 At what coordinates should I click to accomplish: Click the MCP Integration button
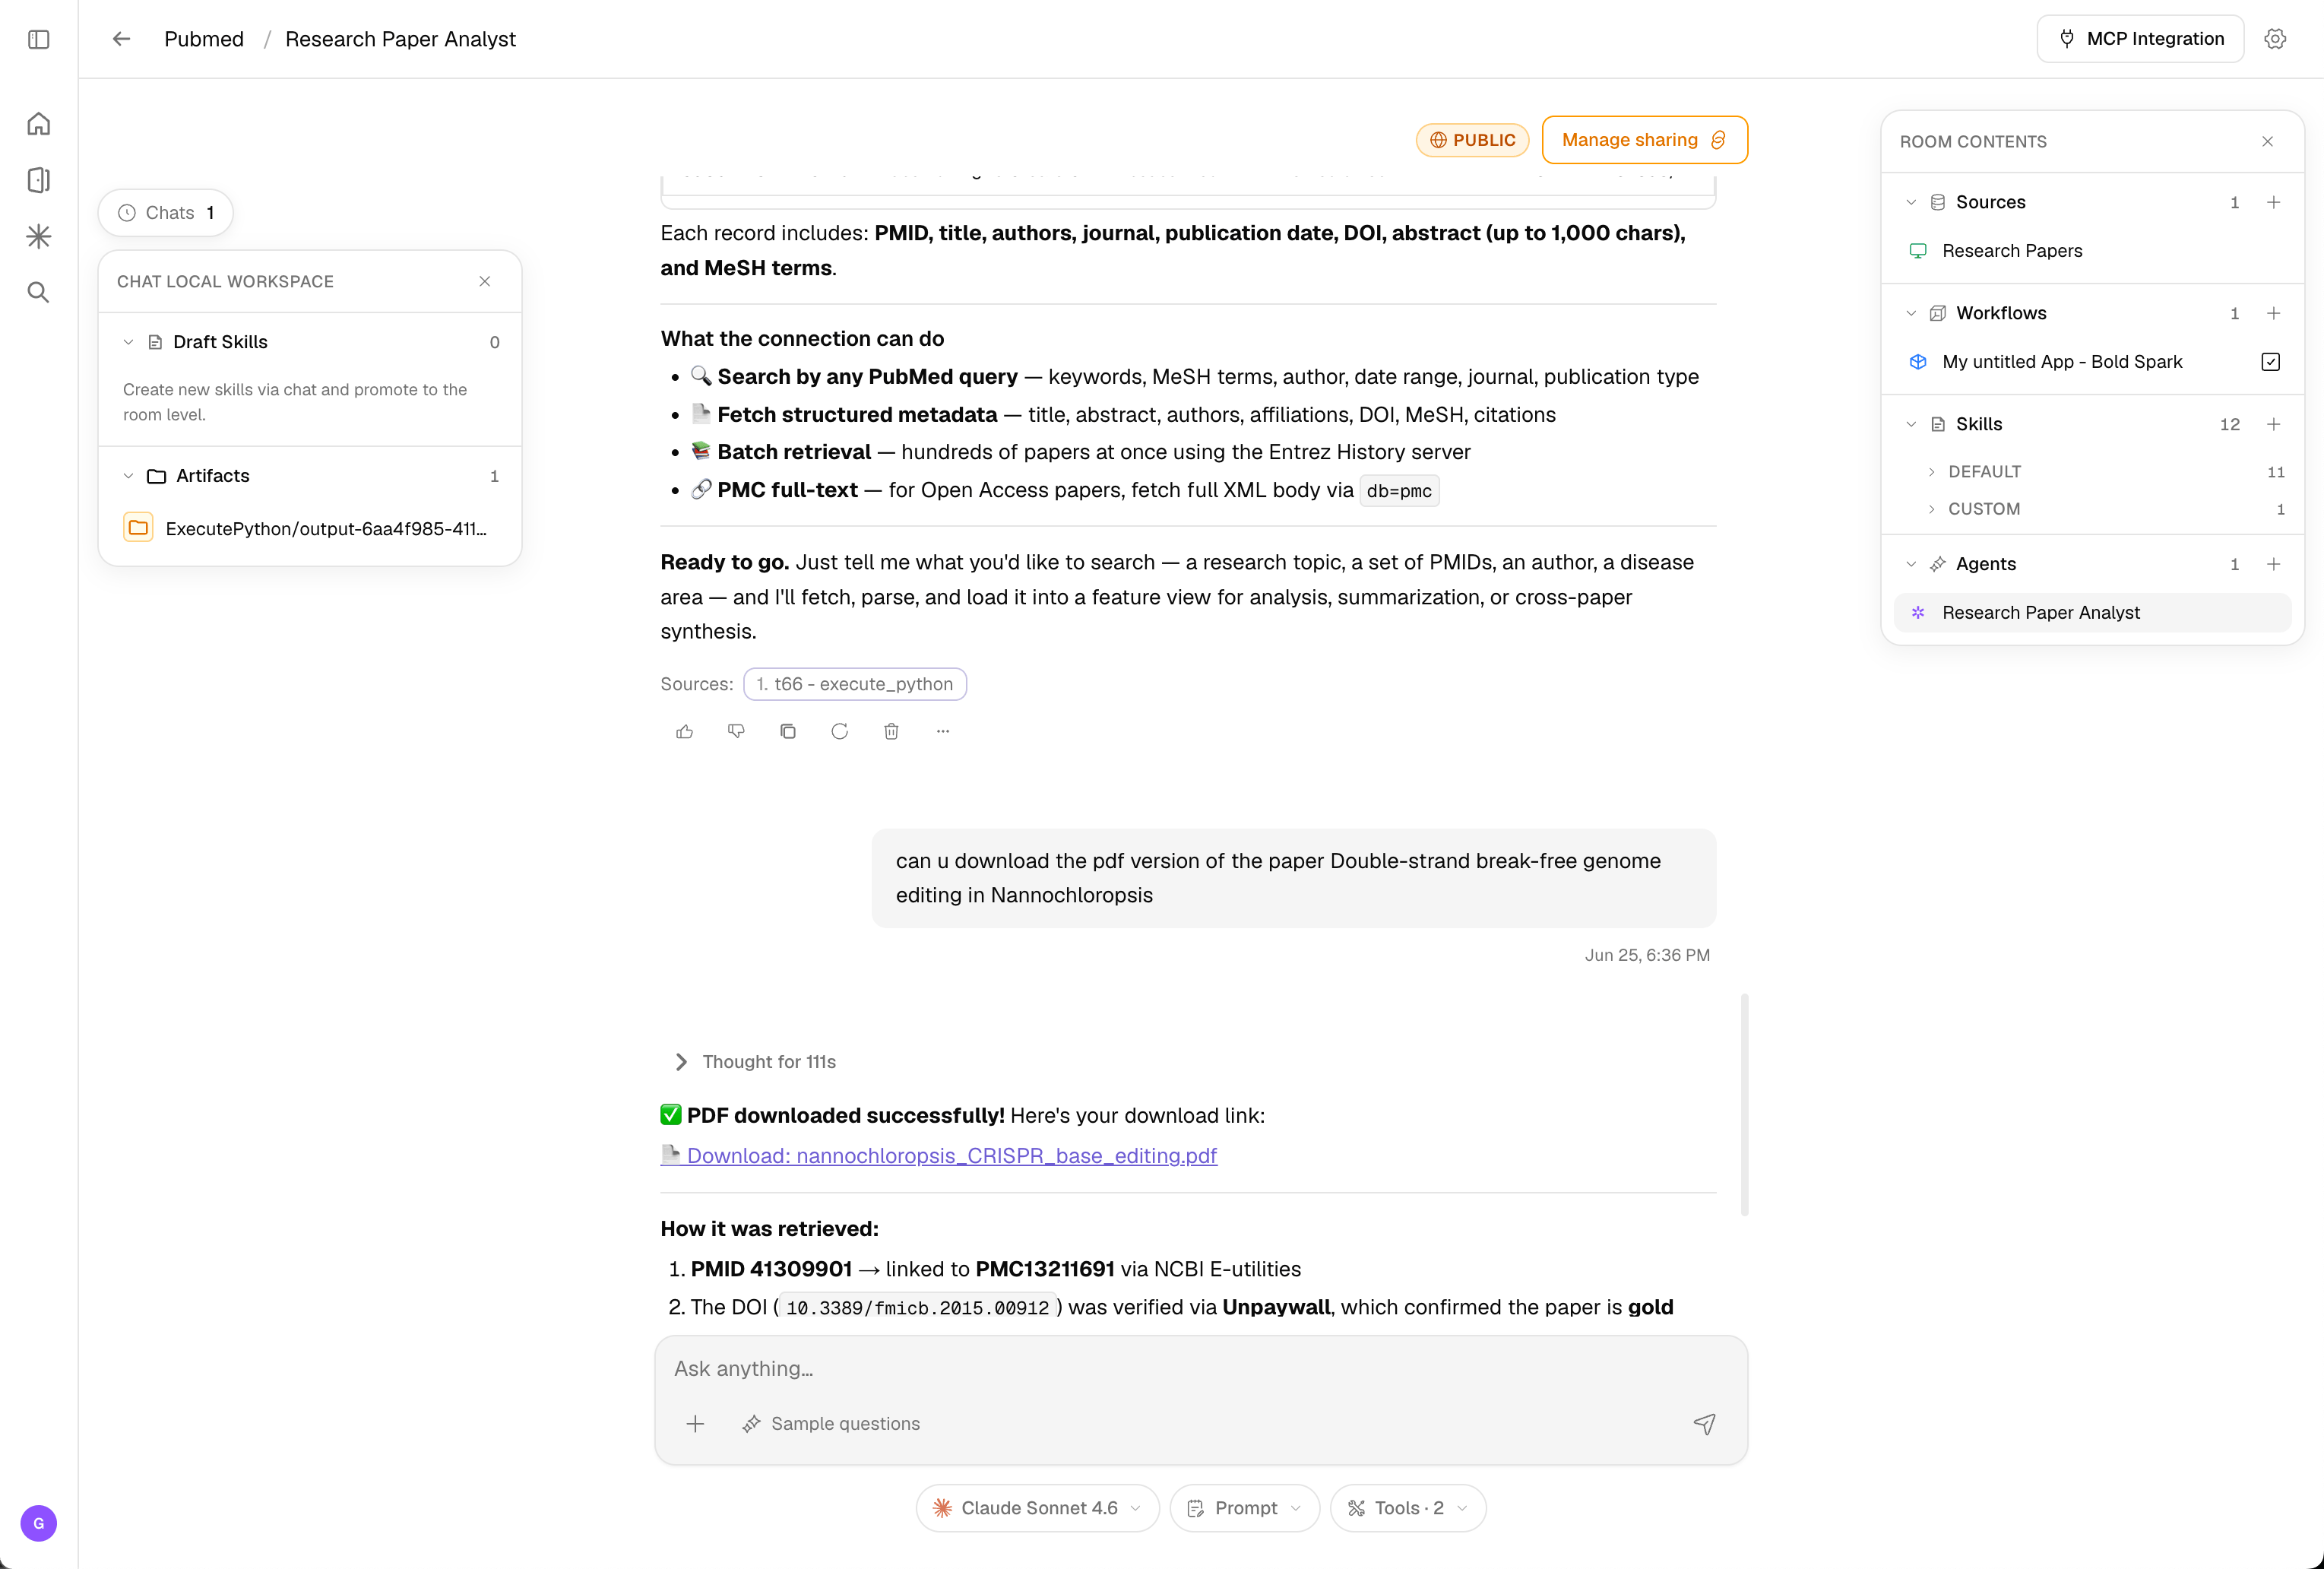click(2140, 39)
